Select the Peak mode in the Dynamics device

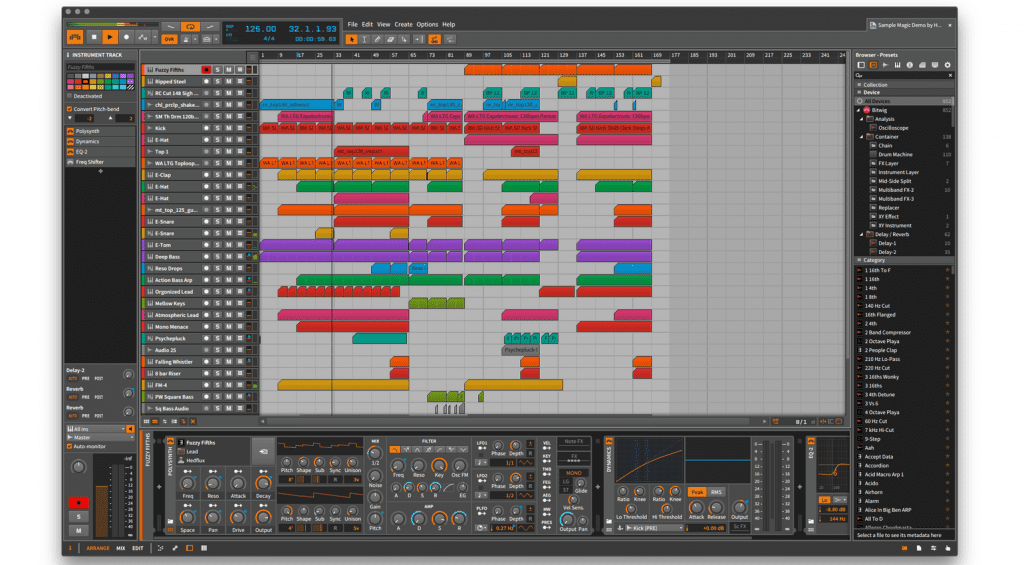point(697,492)
